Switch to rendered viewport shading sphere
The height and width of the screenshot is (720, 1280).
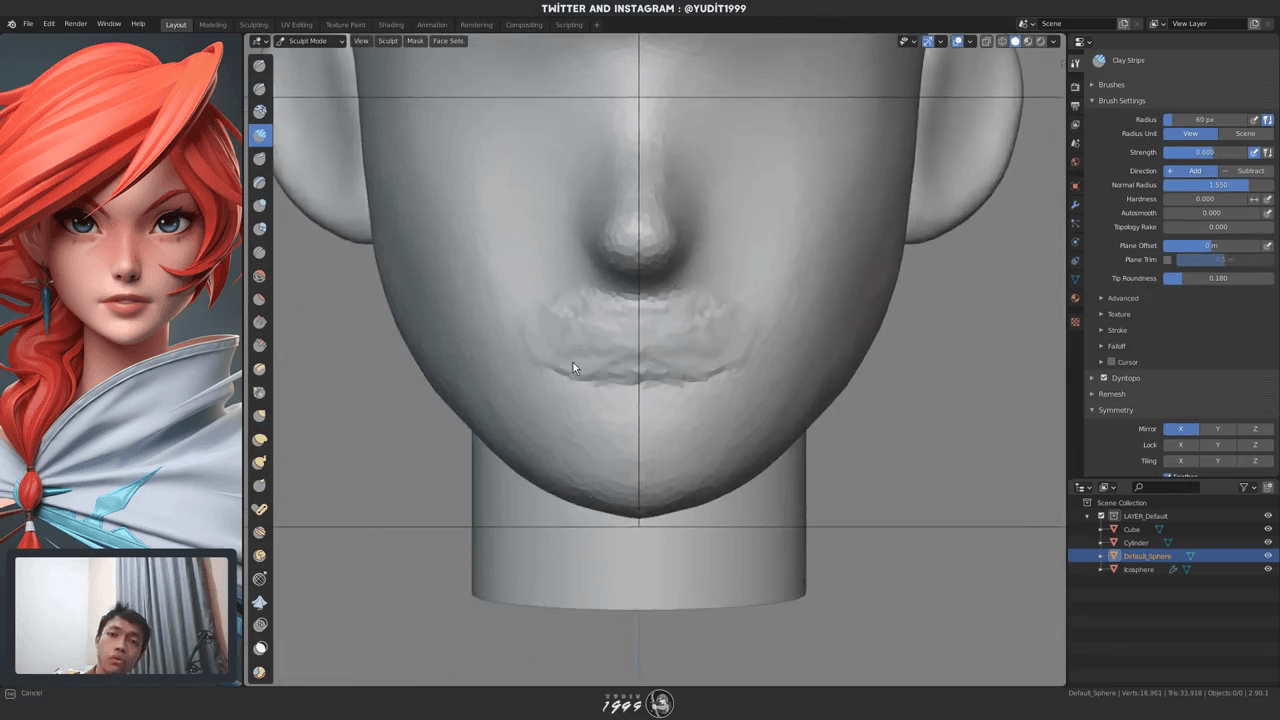pyautogui.click(x=1040, y=41)
